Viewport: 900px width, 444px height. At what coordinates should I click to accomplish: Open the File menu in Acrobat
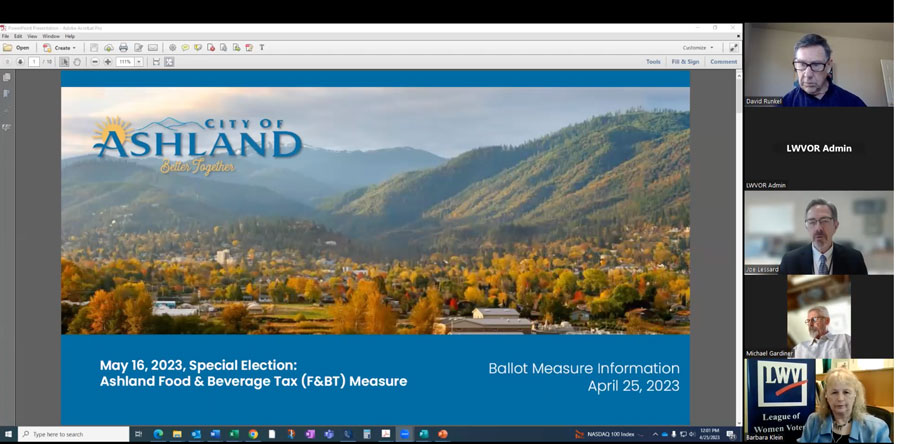coord(5,36)
